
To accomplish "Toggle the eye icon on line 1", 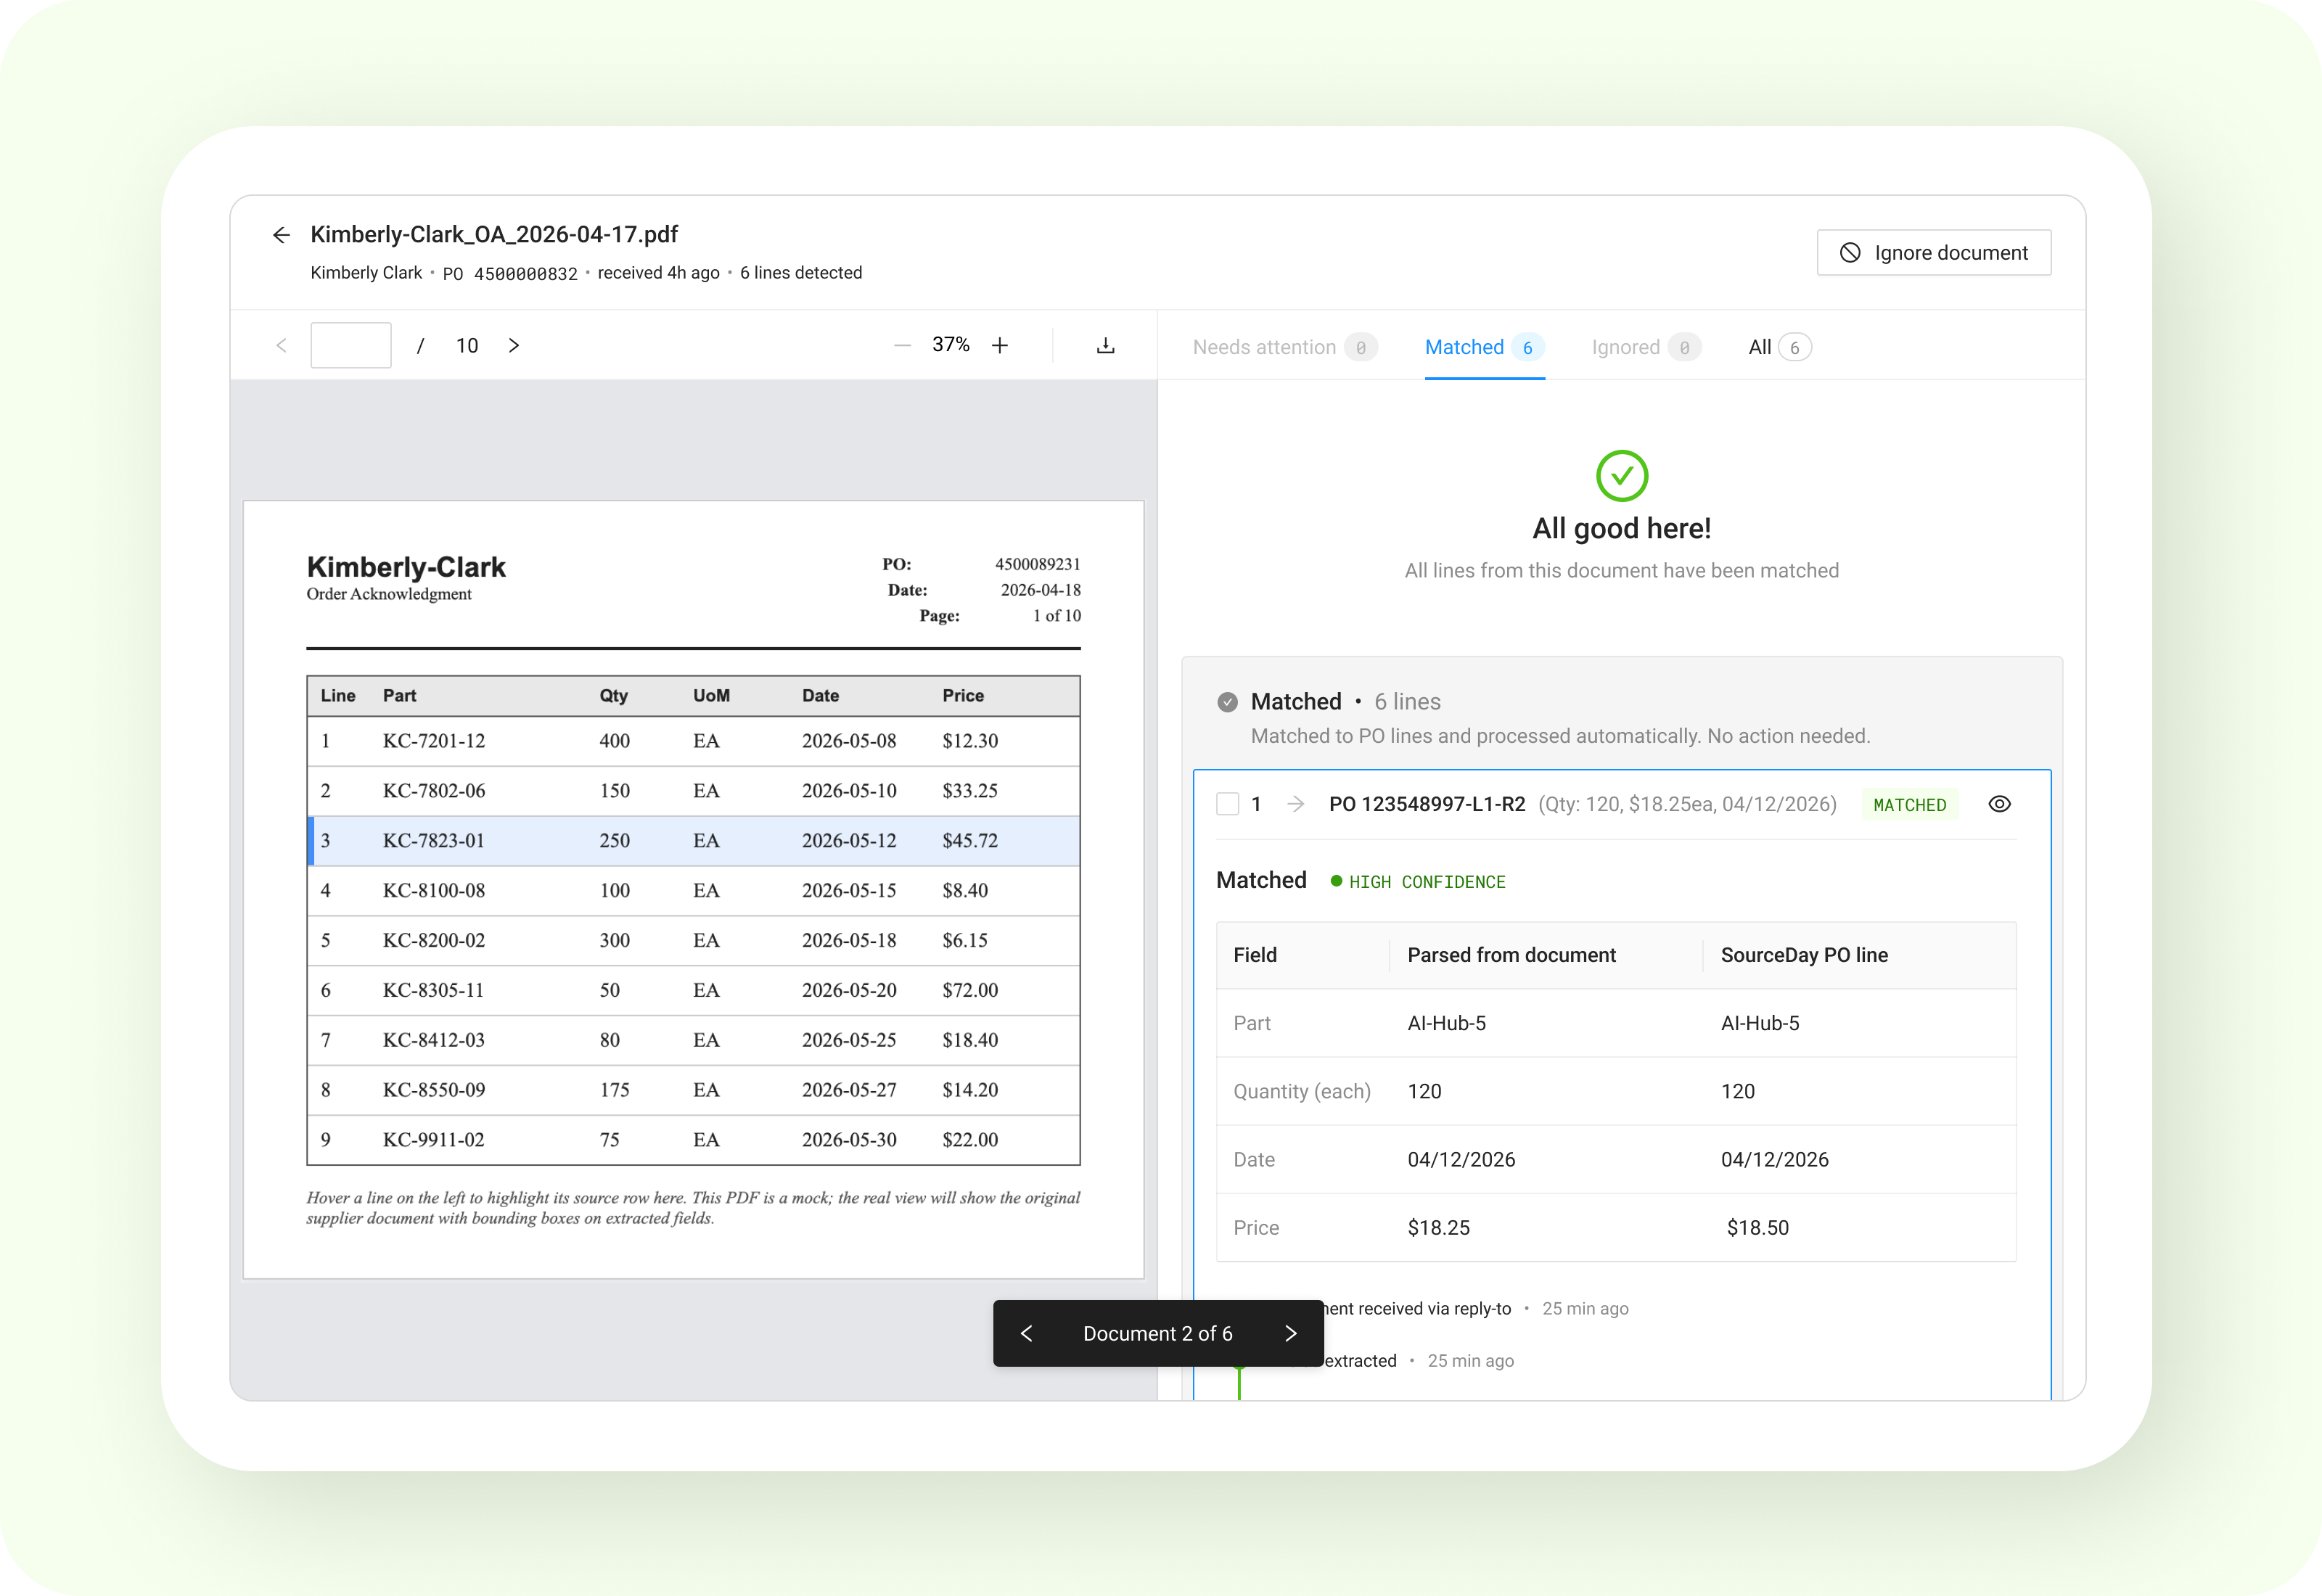I will pos(1999,804).
